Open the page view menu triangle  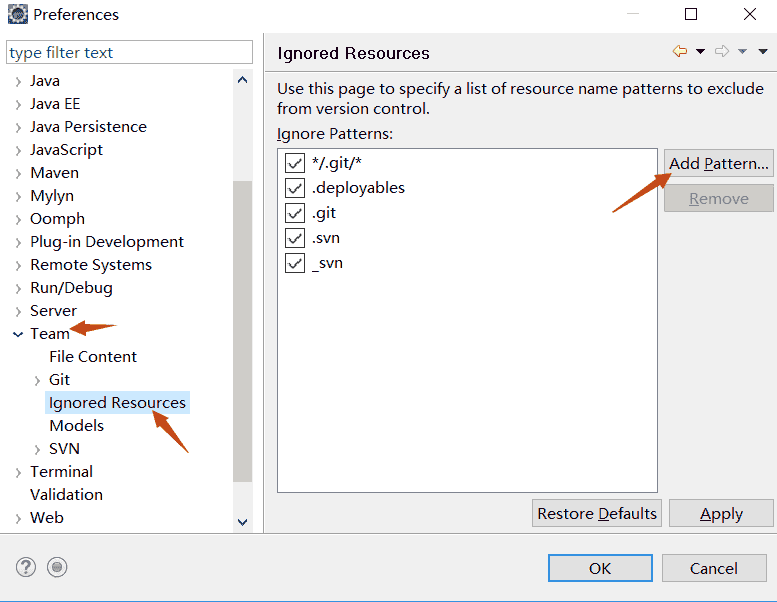(763, 52)
